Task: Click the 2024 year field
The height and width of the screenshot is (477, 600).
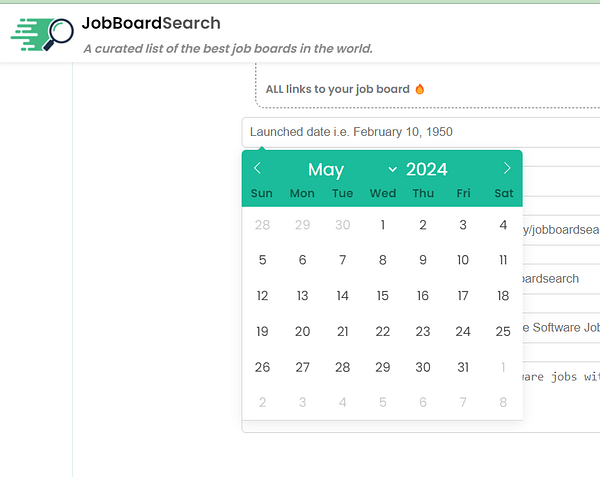Action: pyautogui.click(x=427, y=169)
